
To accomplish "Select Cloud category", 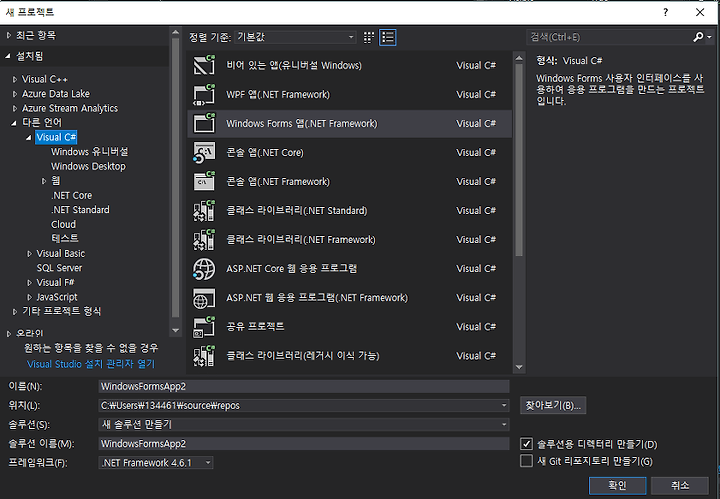I will click(x=63, y=224).
